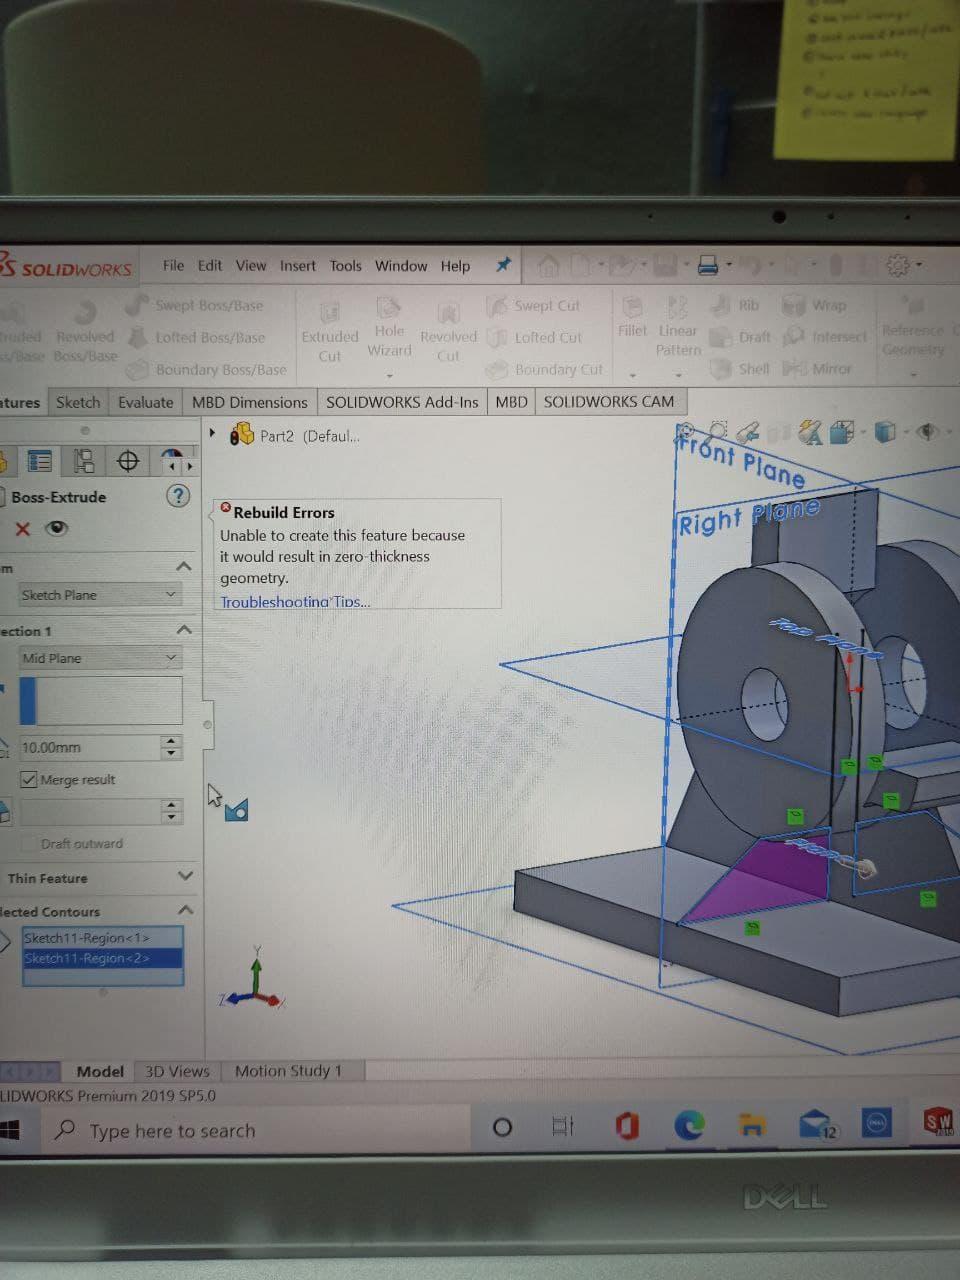Select the Linear Pattern tool
The height and width of the screenshot is (1280, 960).
(x=678, y=326)
